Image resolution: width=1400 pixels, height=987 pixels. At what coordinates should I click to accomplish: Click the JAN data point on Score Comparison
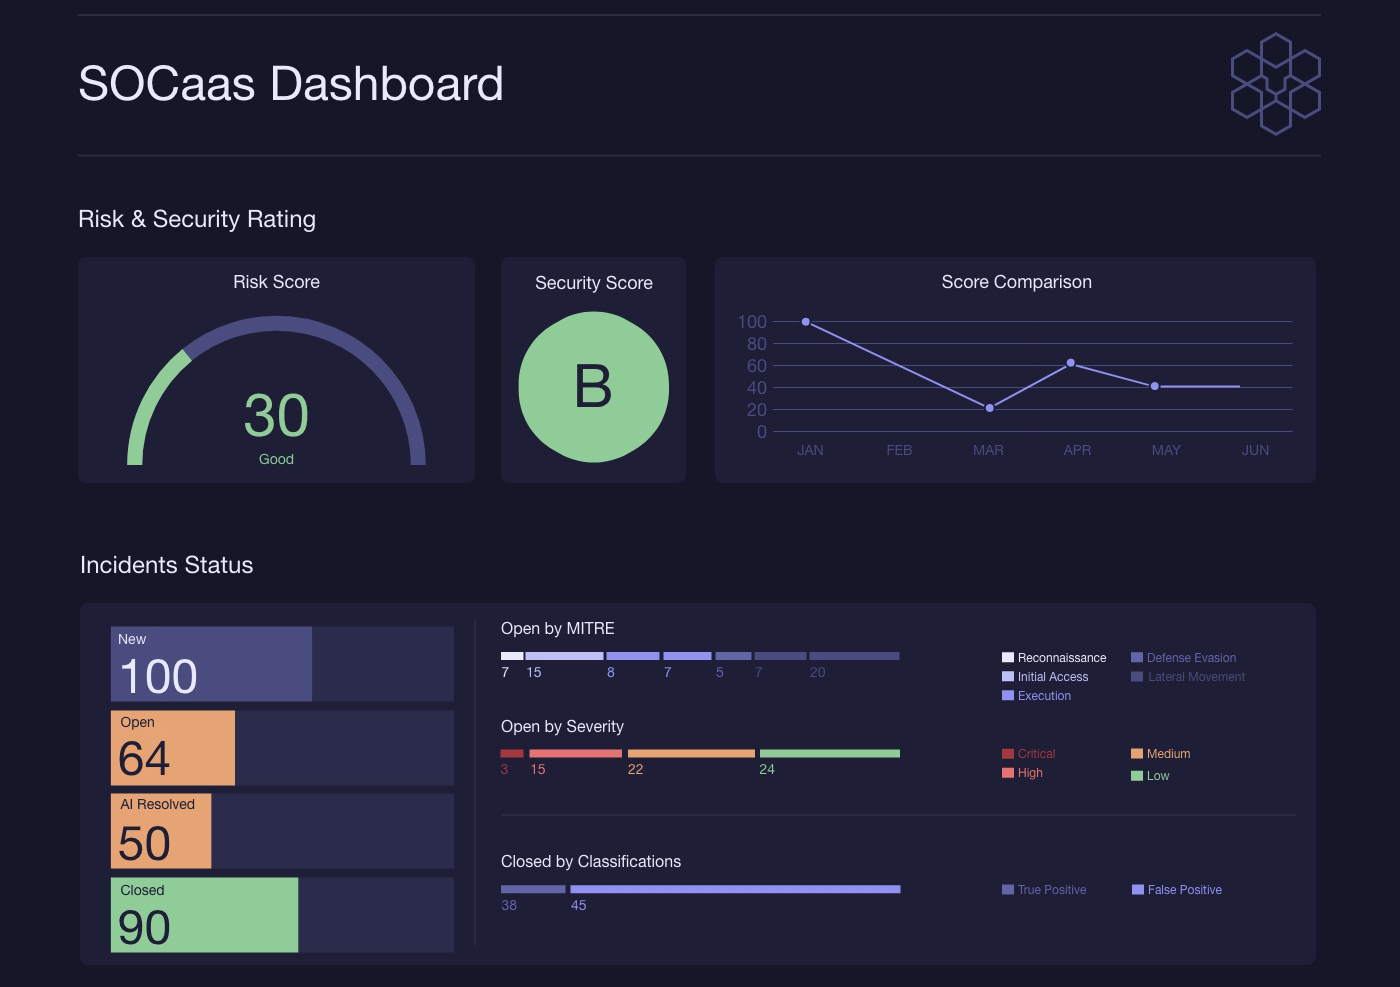point(806,322)
